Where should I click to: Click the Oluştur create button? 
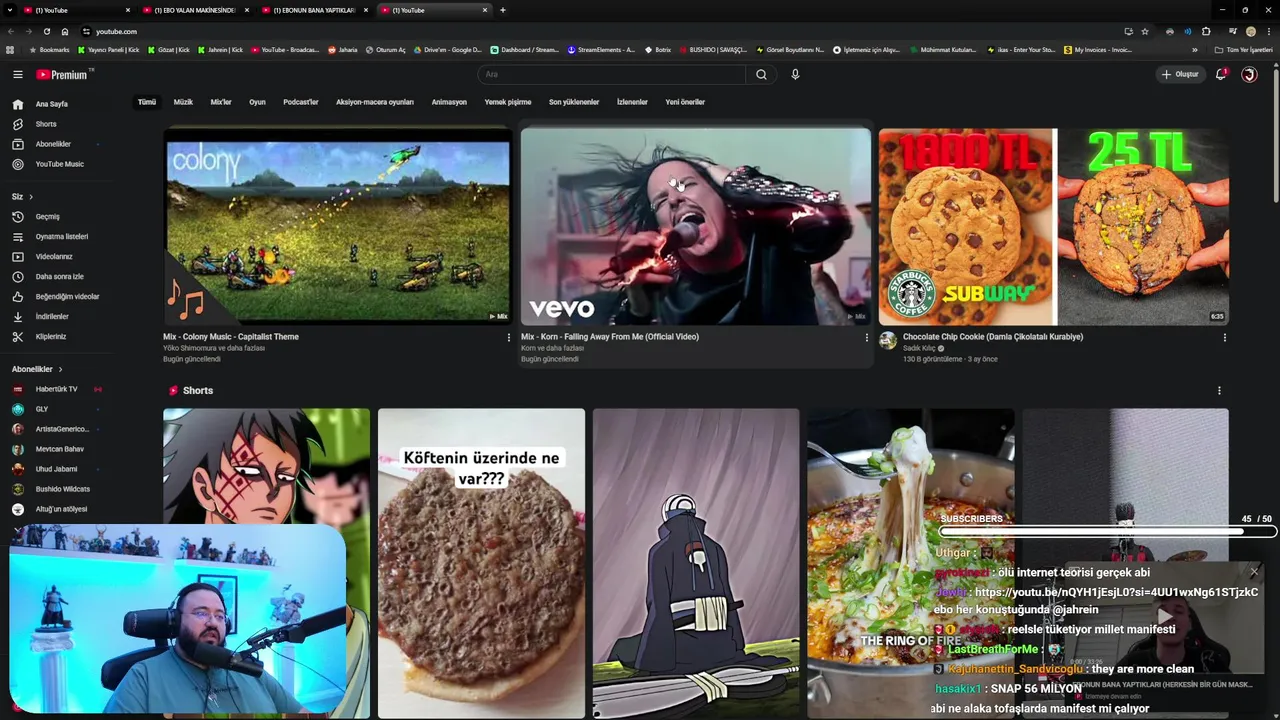click(1180, 74)
